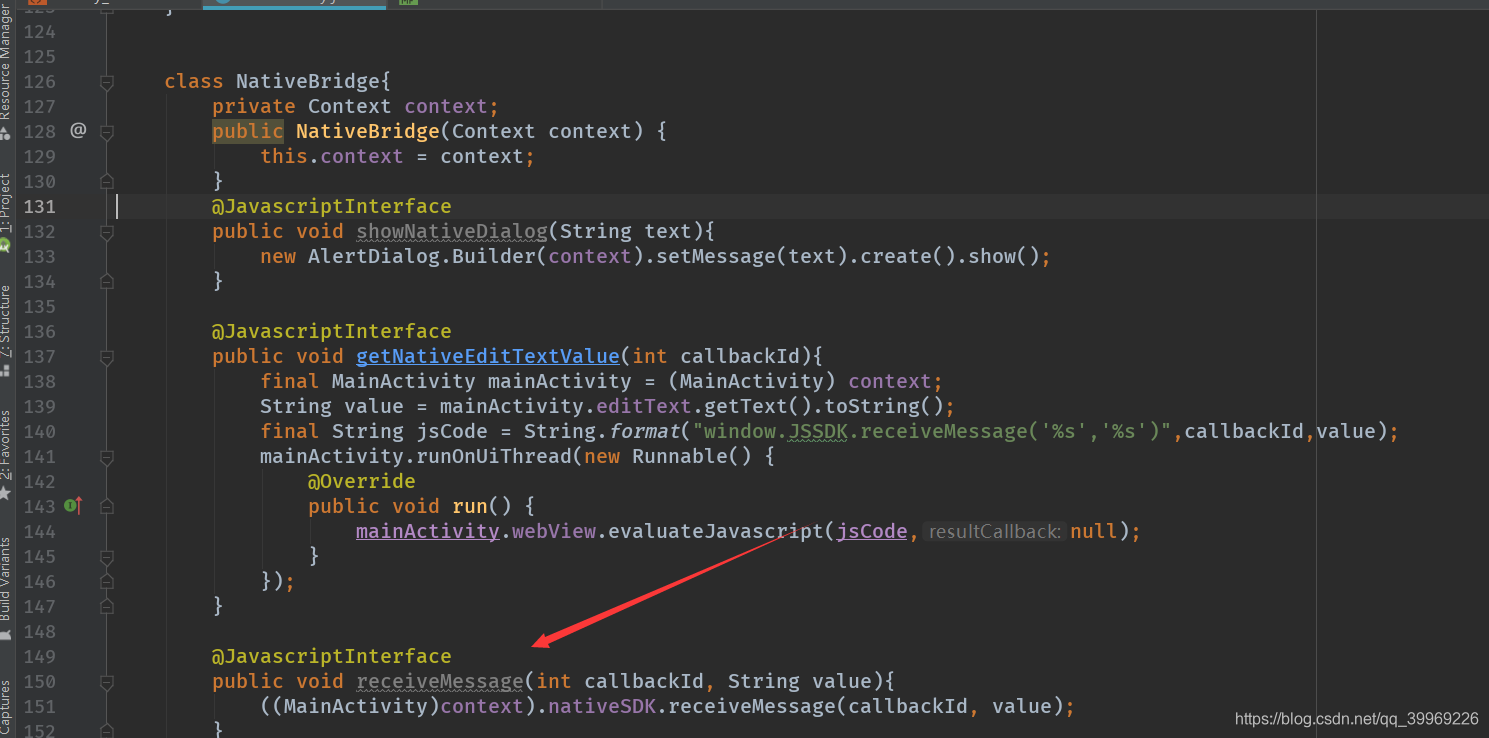Click the jsCode argument on line 144
Viewport: 1489px width, 738px height.
[872, 531]
